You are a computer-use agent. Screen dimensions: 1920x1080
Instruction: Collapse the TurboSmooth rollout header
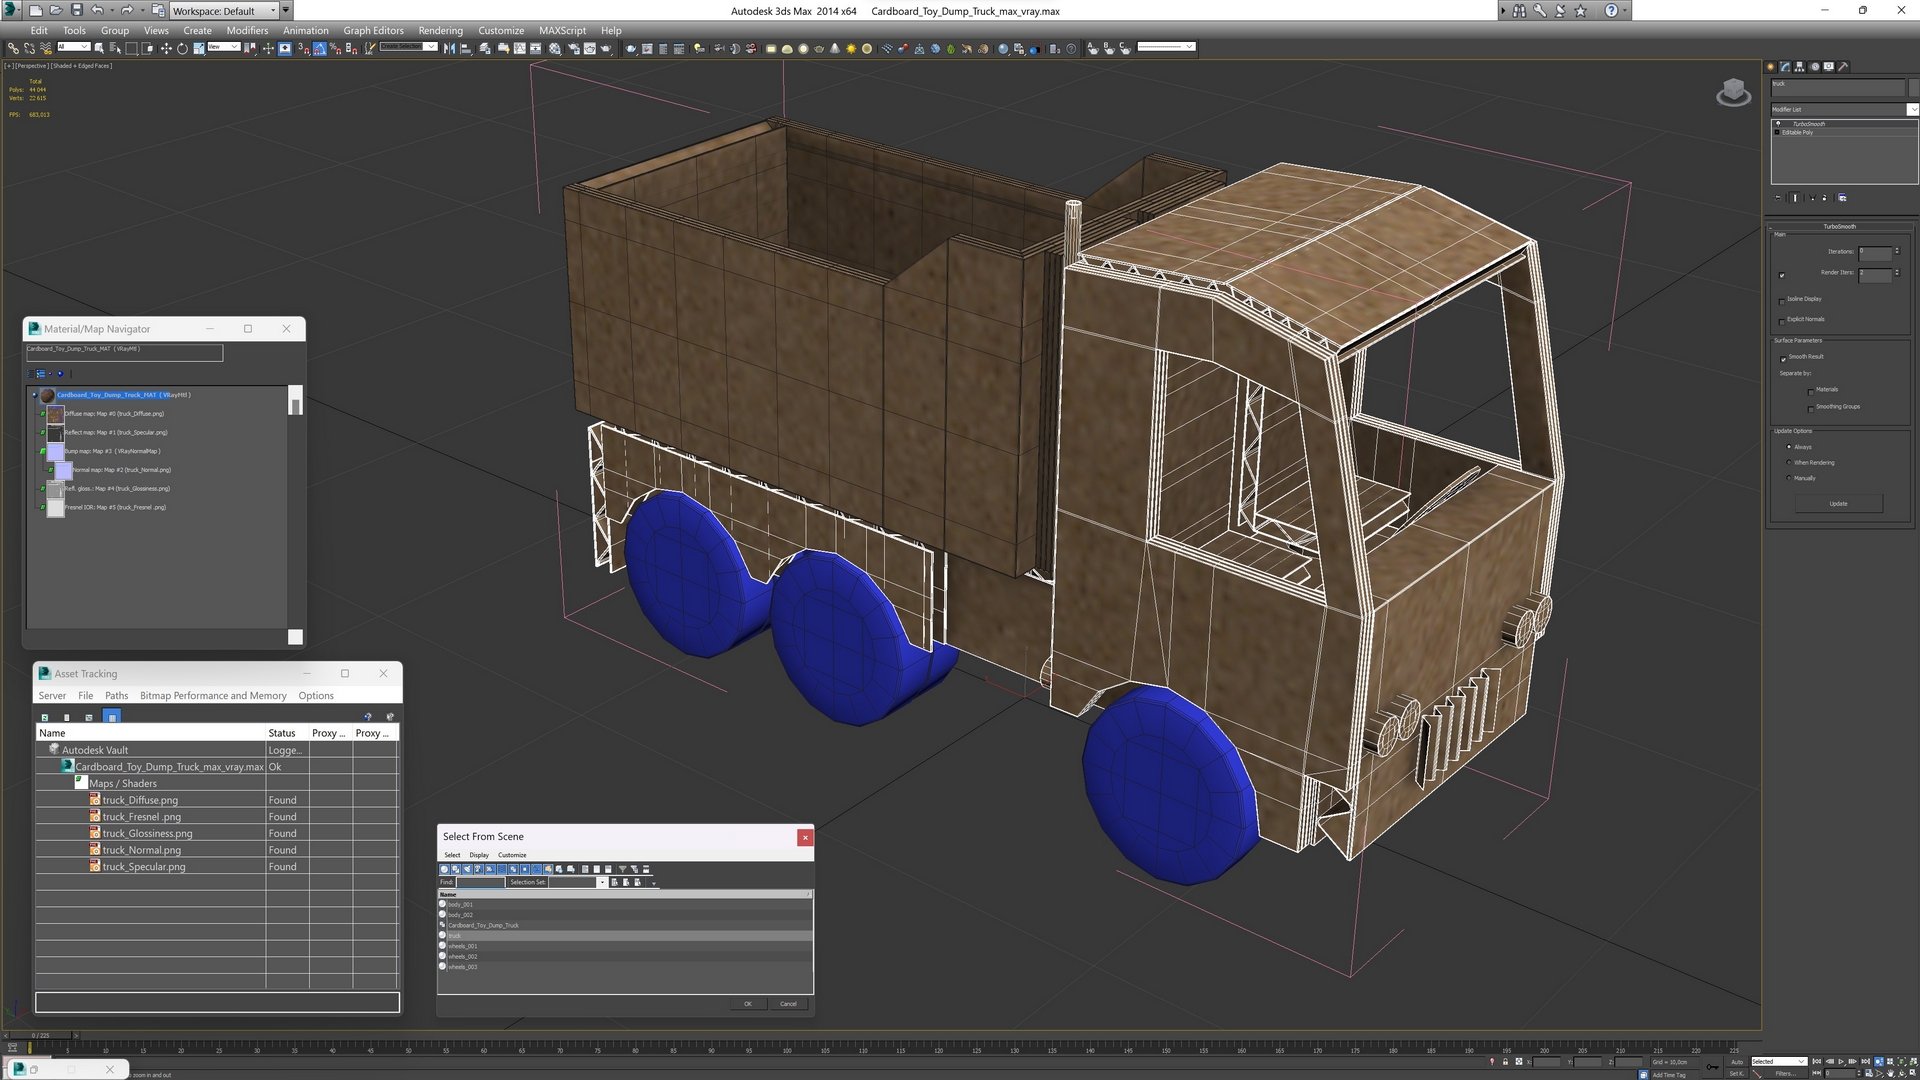tap(1839, 227)
